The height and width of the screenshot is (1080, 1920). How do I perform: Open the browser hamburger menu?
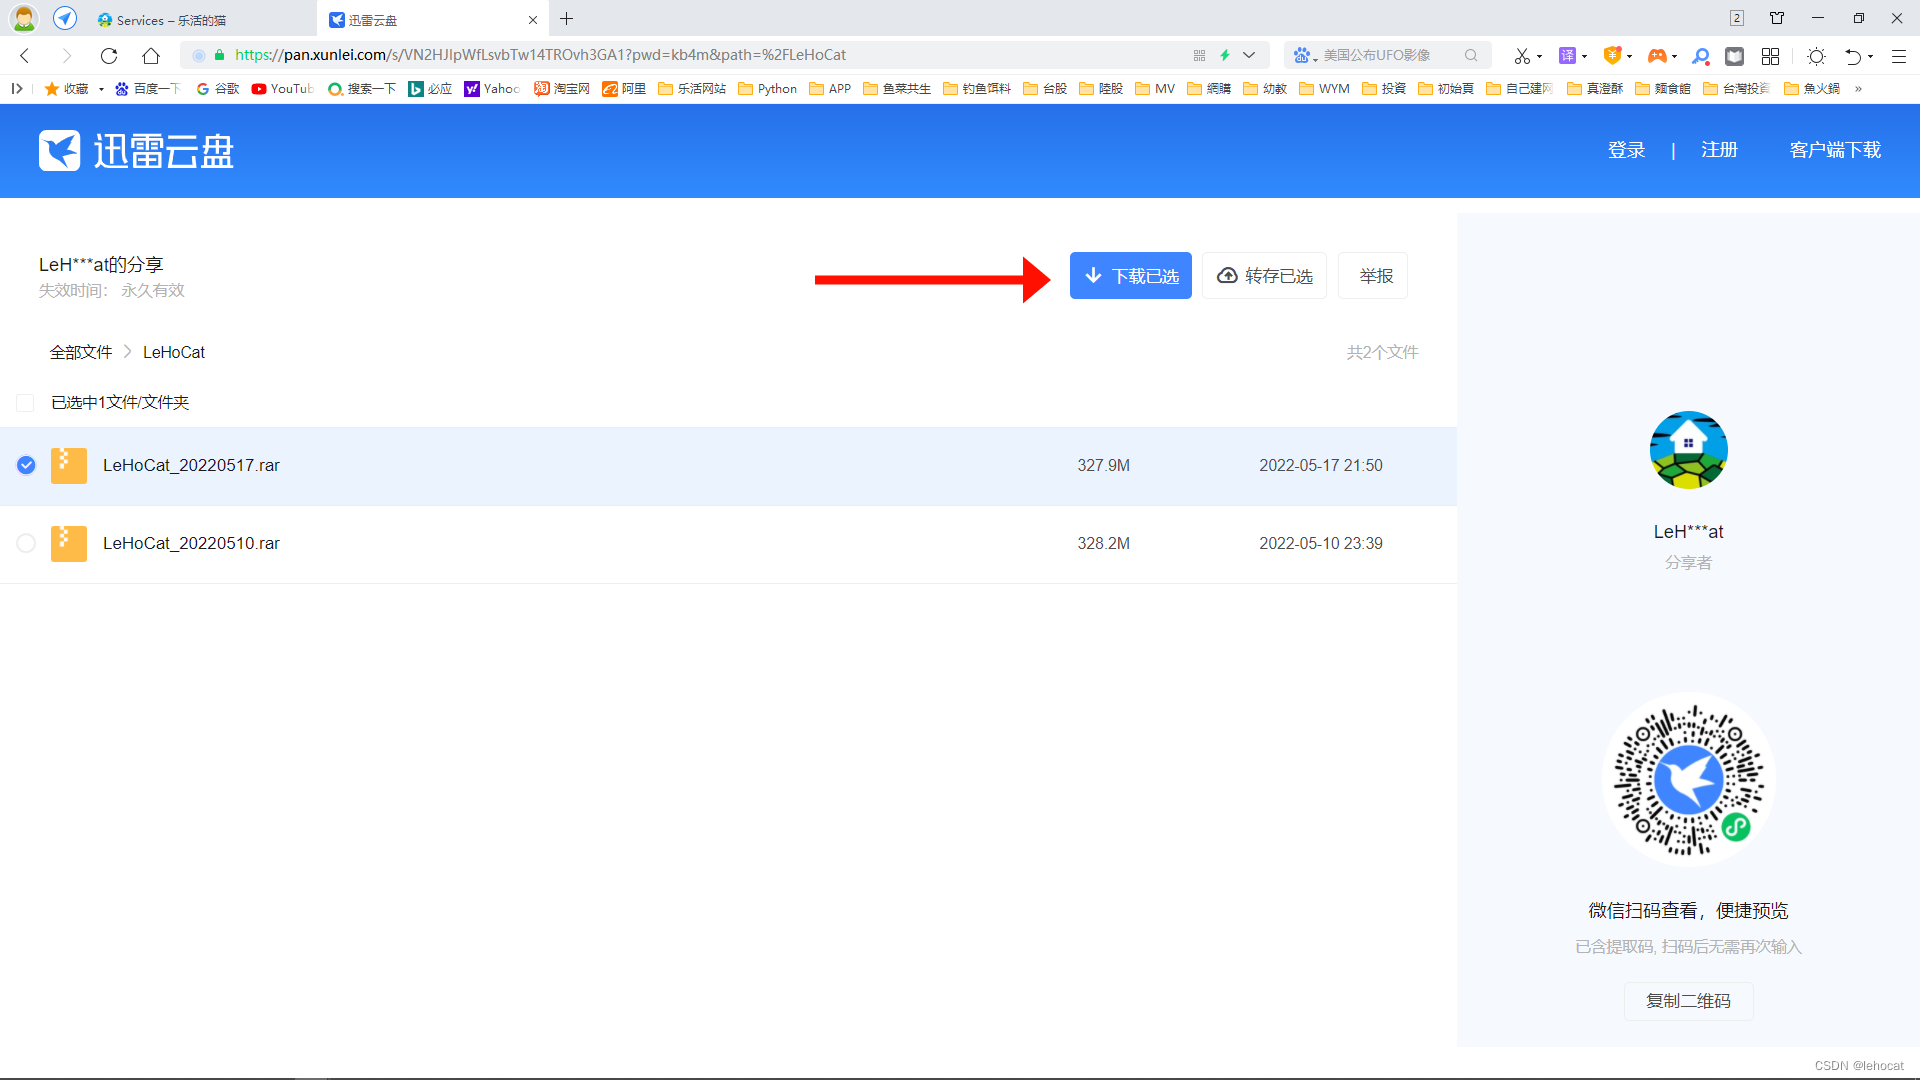(x=1899, y=57)
